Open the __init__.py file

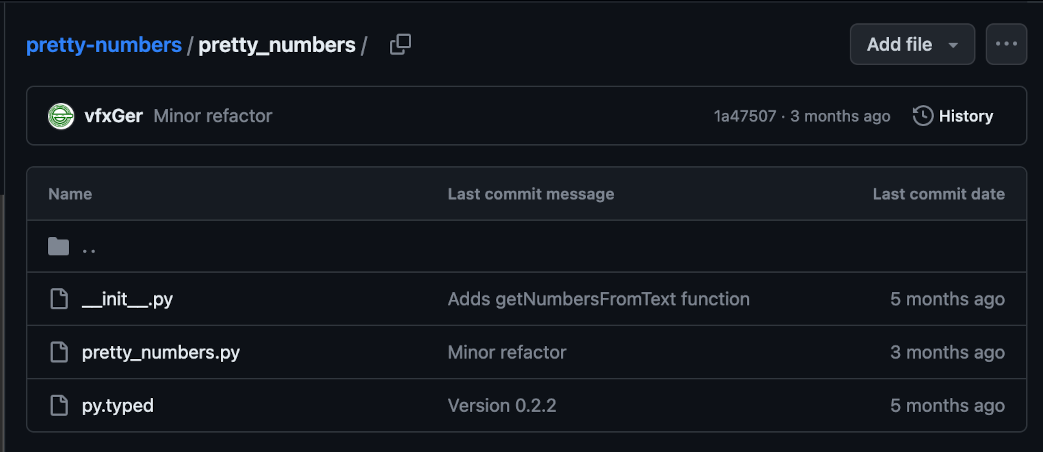tap(128, 299)
